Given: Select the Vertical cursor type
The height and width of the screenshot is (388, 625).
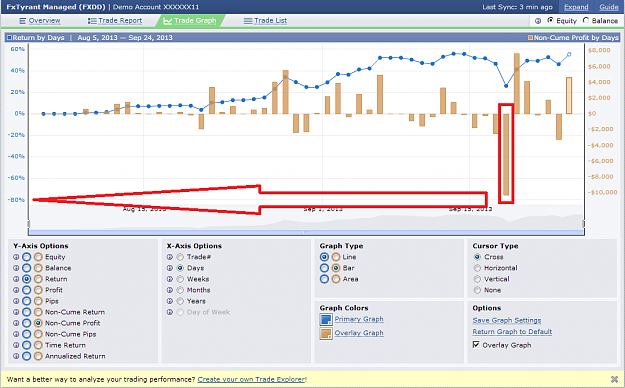Looking at the screenshot, I should click(x=477, y=279).
